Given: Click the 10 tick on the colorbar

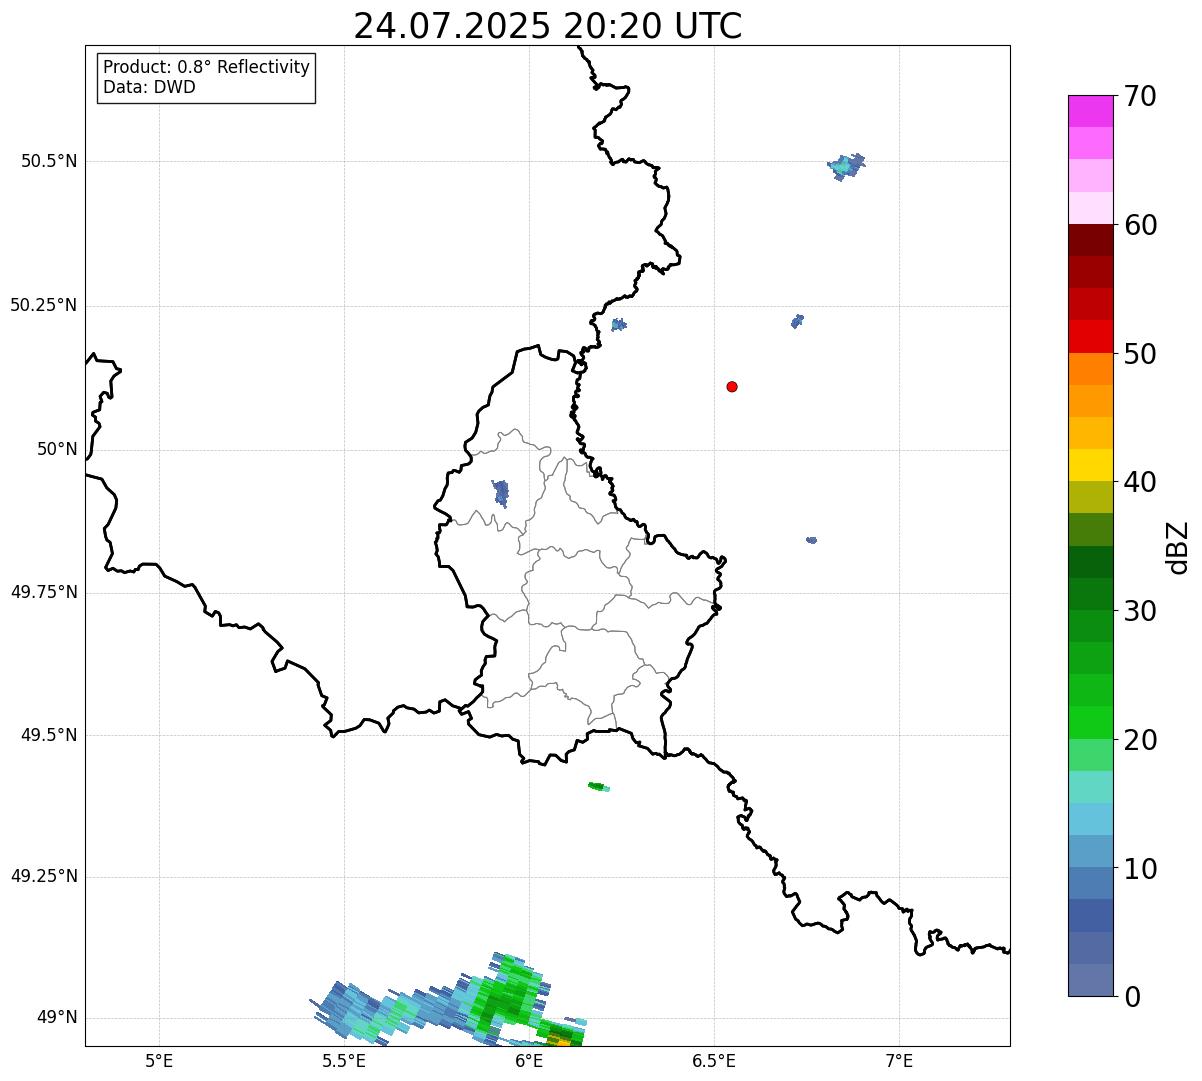Looking at the screenshot, I should [x=1140, y=868].
